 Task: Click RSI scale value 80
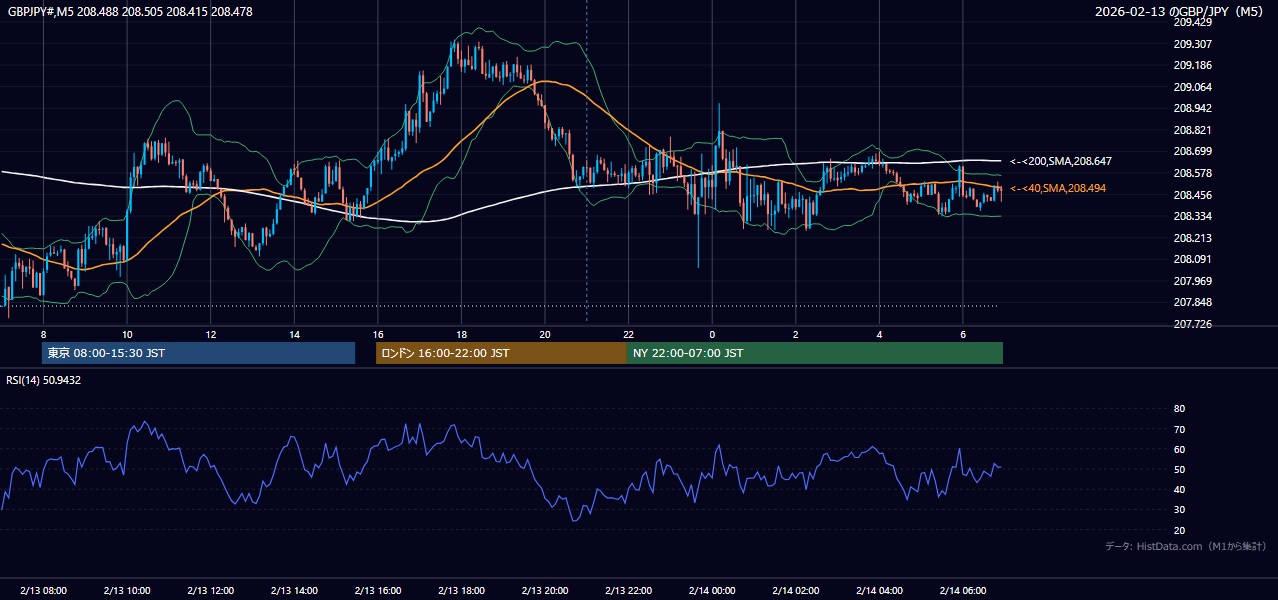[1179, 409]
